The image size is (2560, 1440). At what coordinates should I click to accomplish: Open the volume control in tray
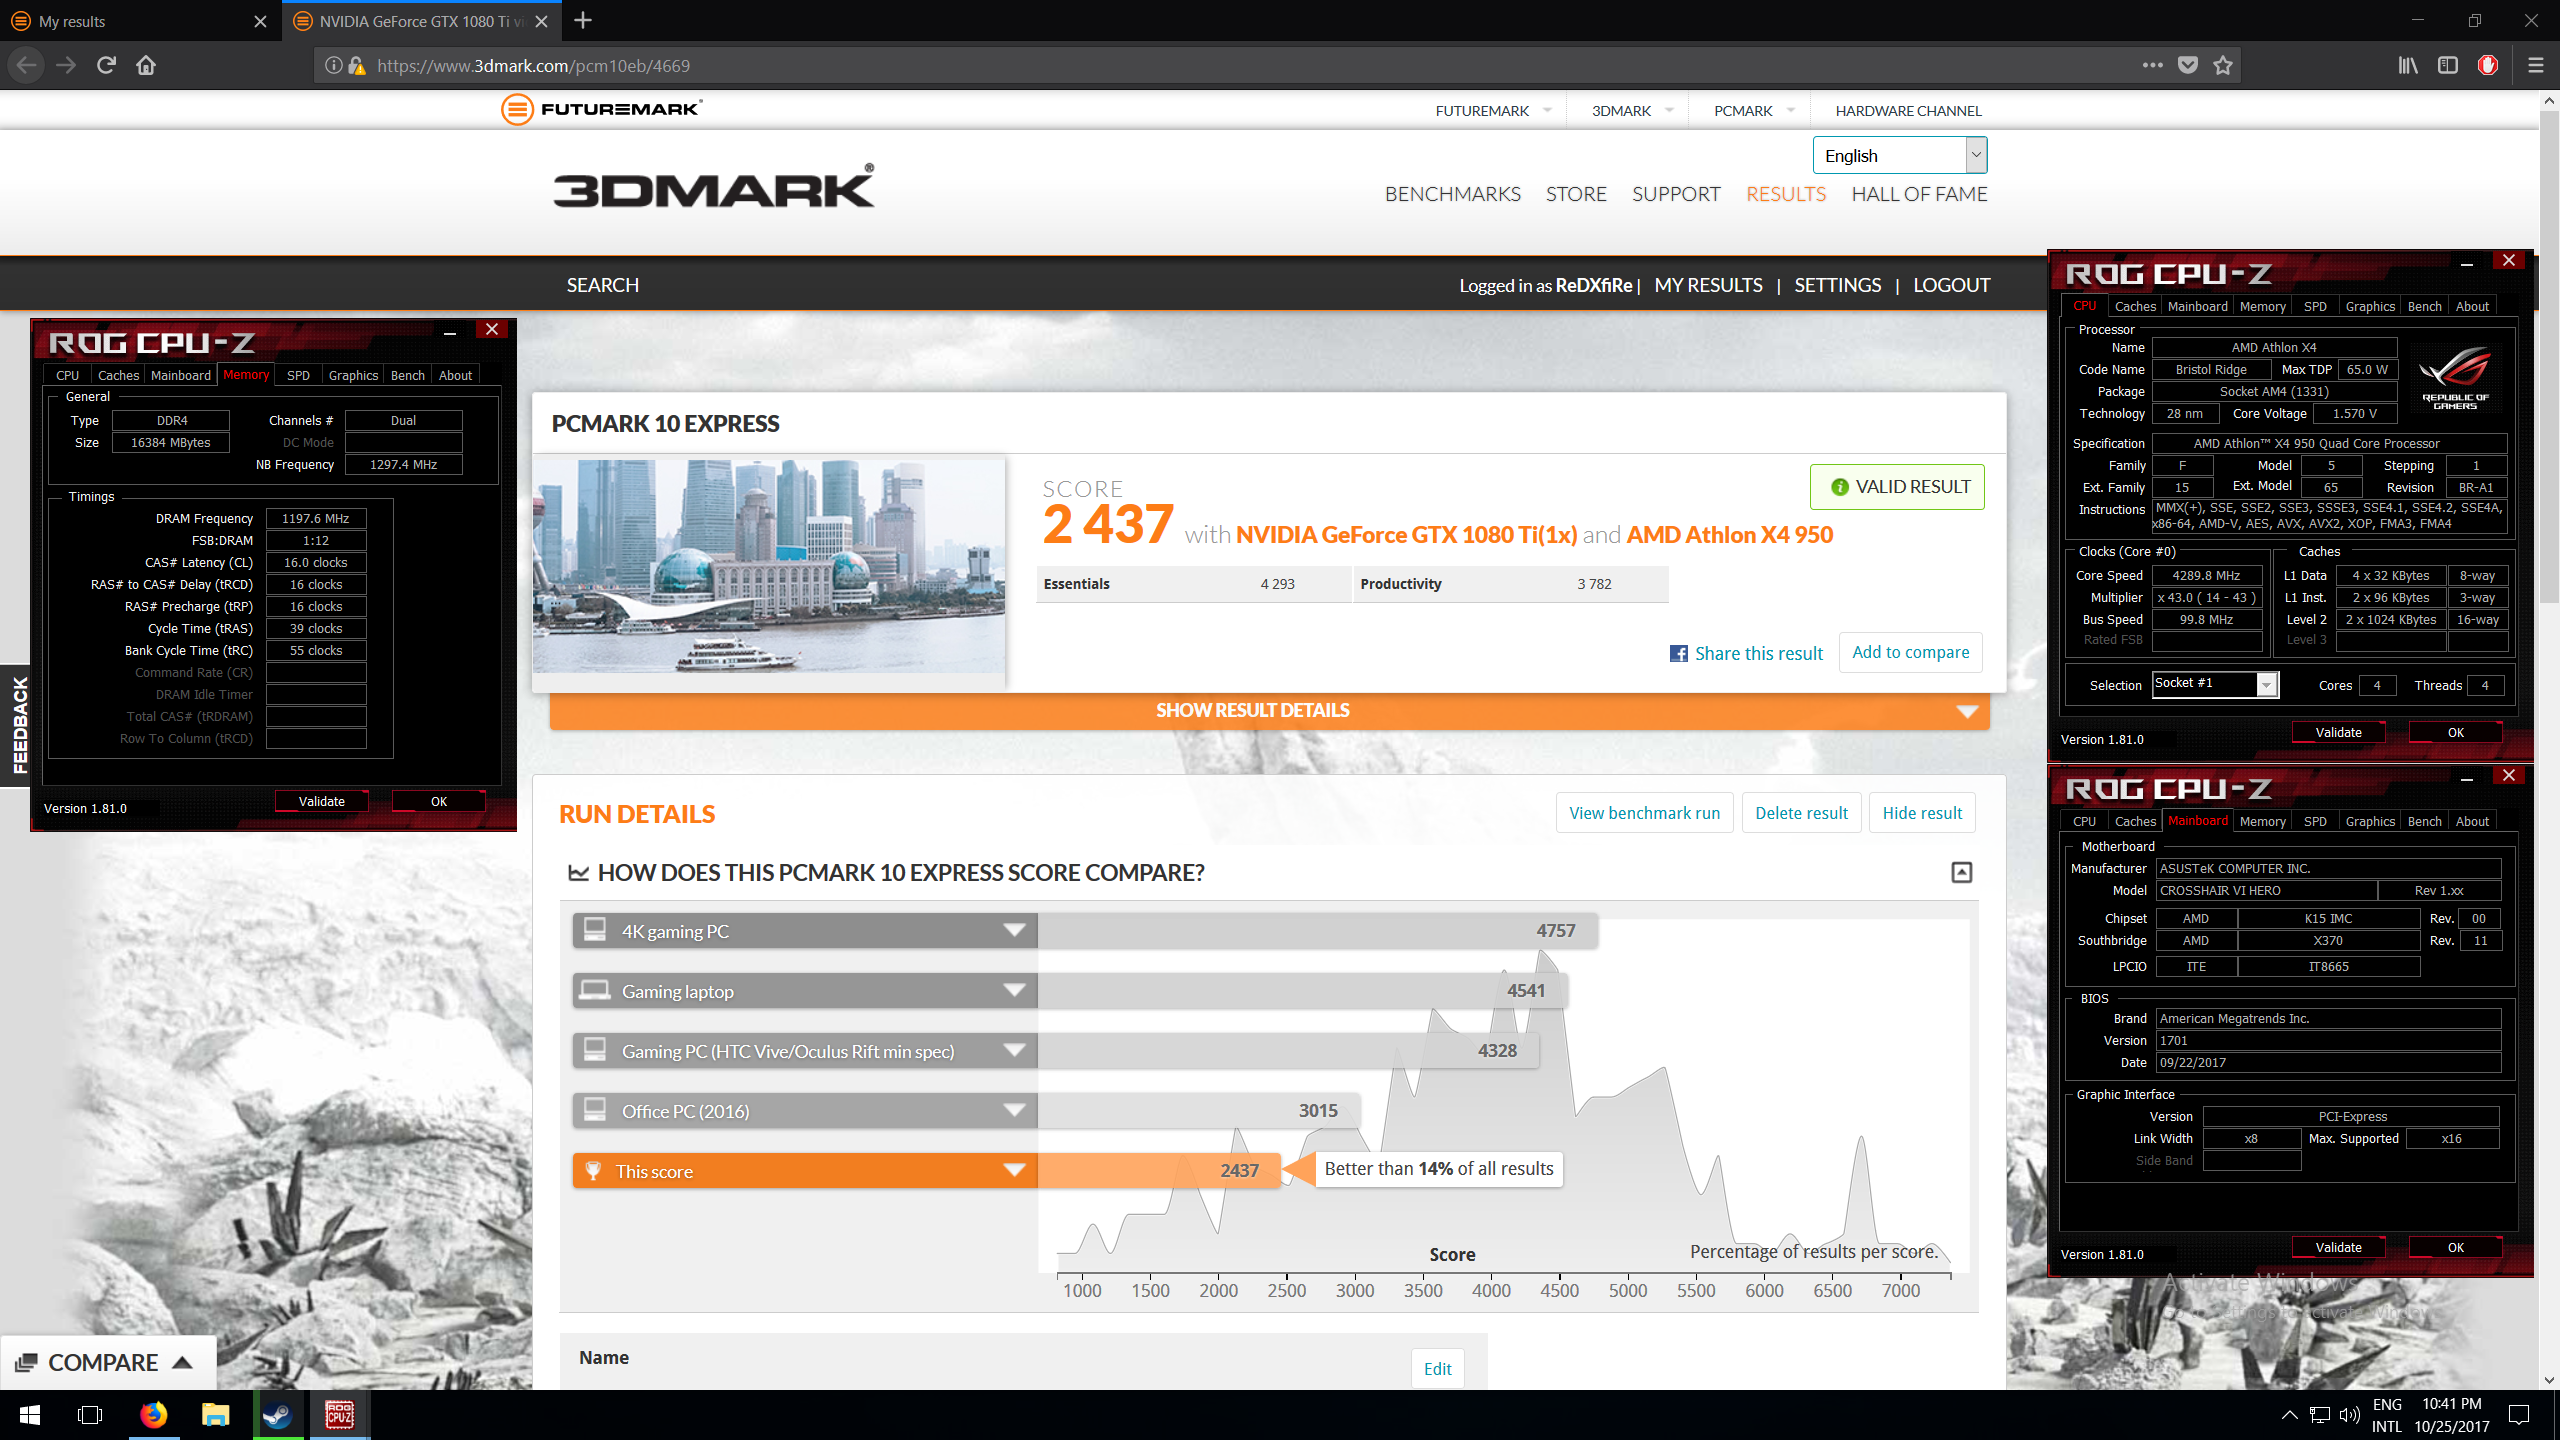(2350, 1415)
